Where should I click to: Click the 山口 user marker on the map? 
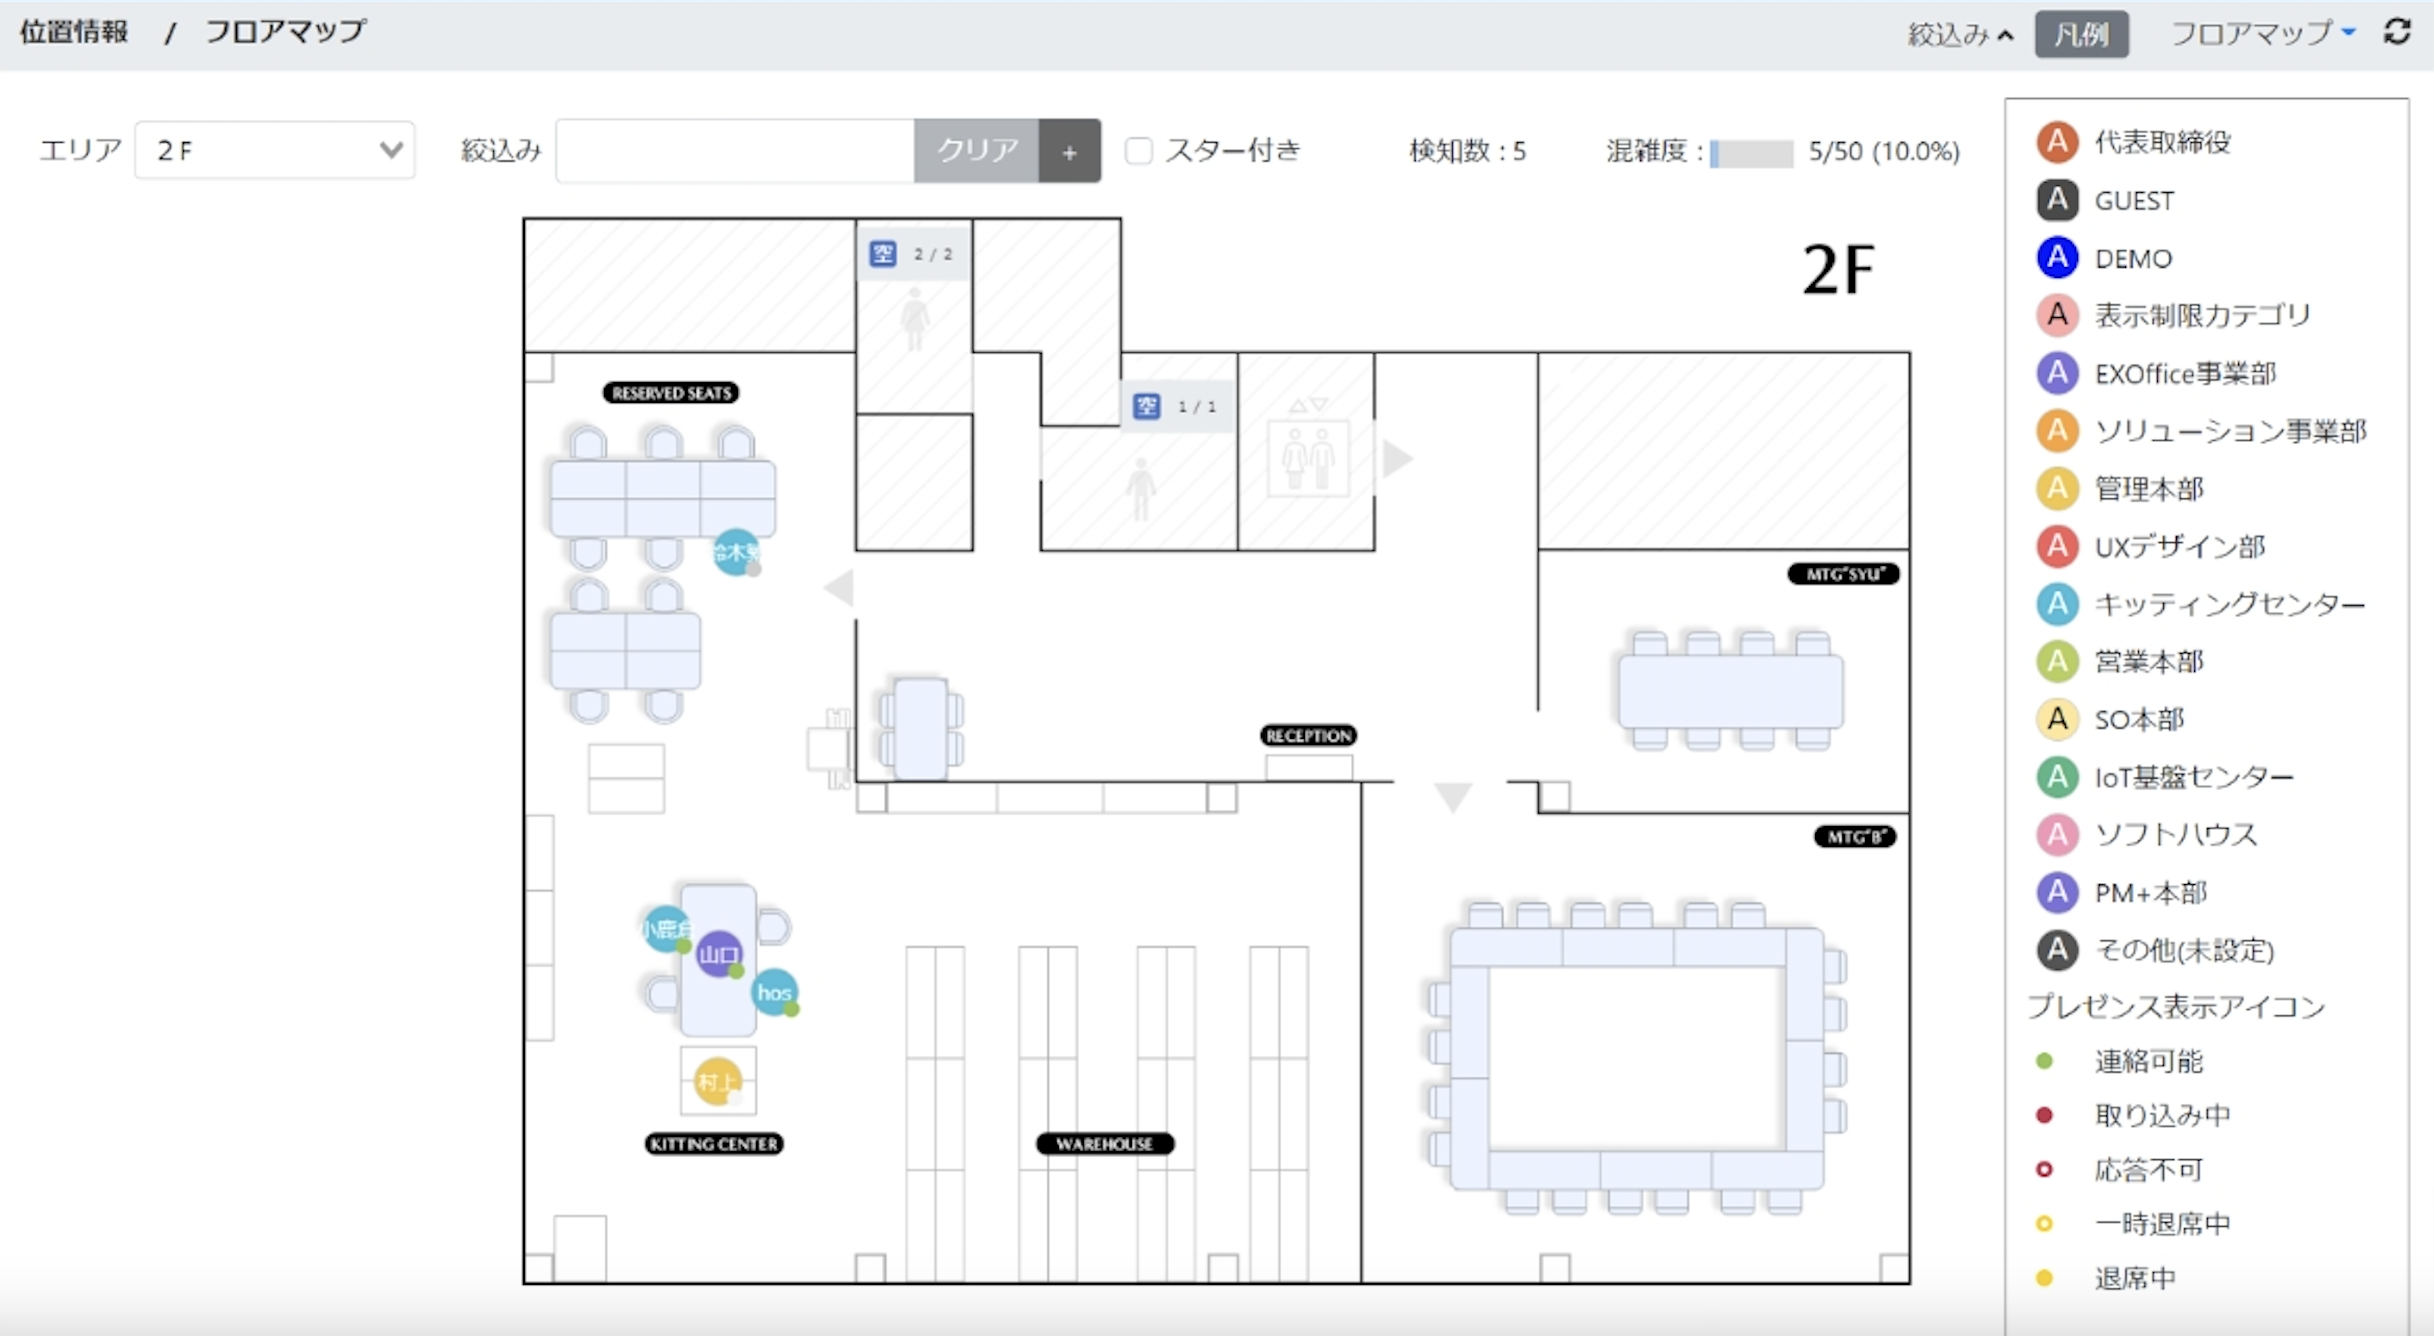tap(719, 955)
